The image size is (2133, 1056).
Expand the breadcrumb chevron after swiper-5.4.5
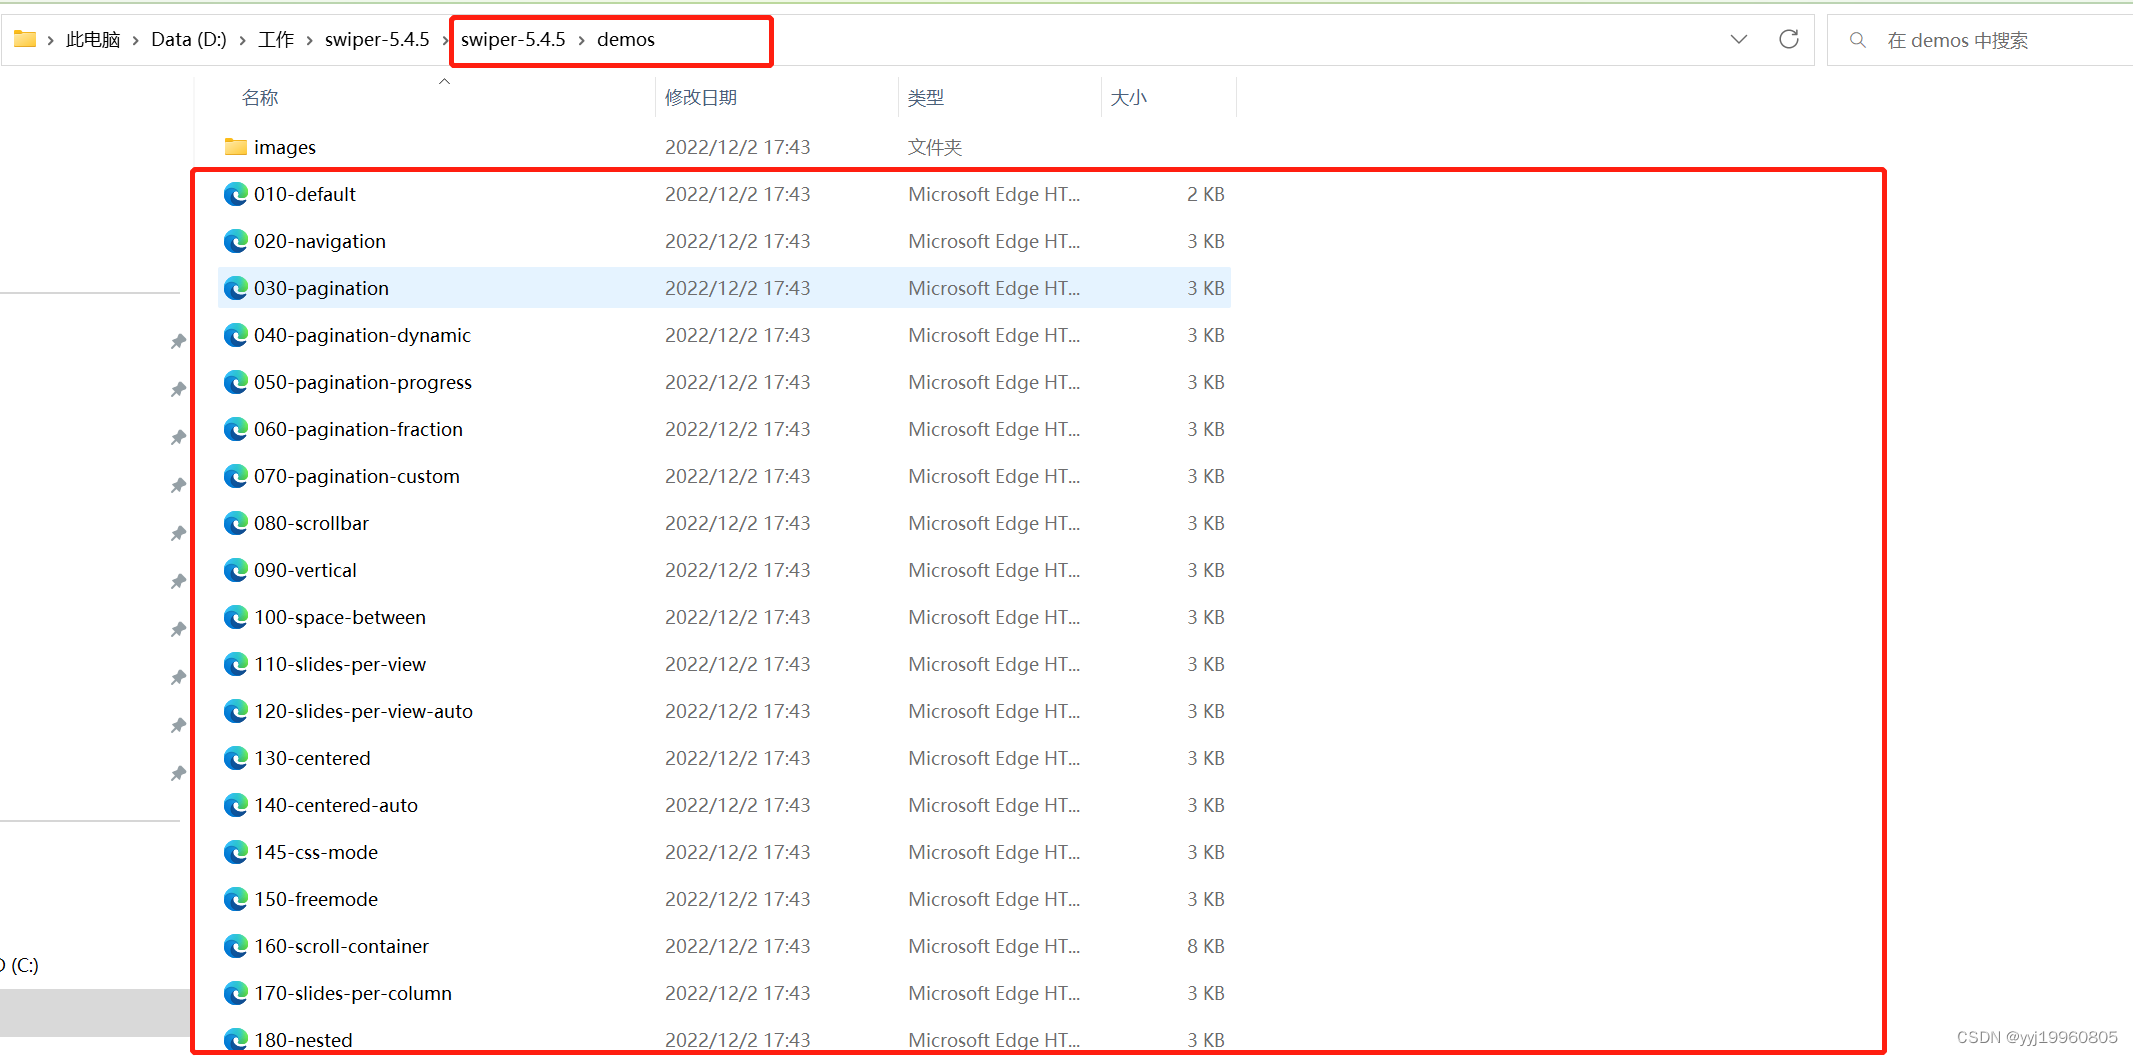[x=444, y=39]
